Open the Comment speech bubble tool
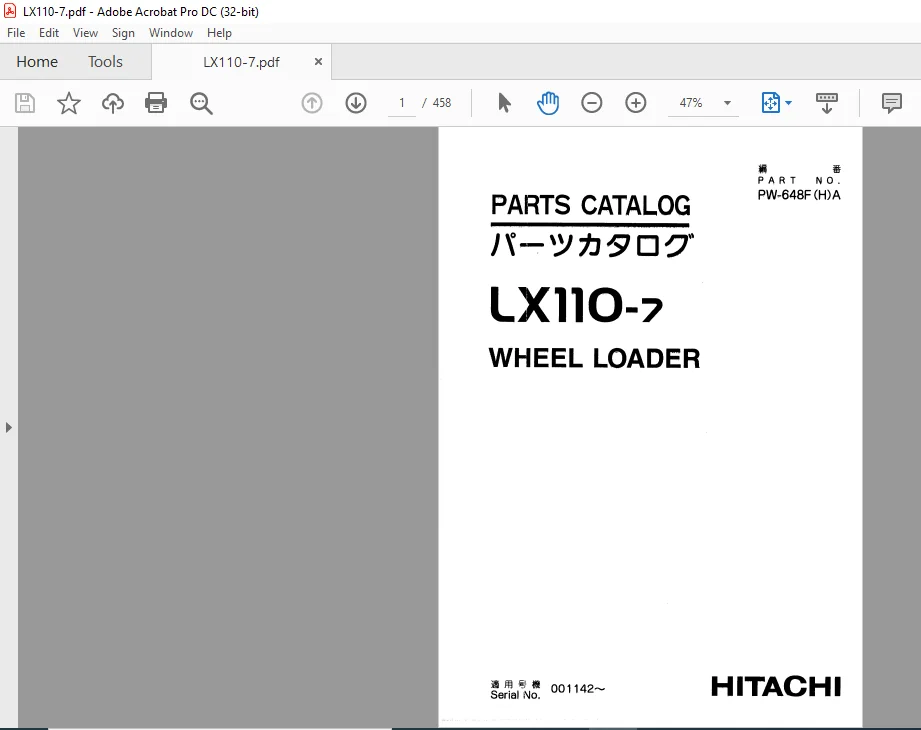The height and width of the screenshot is (730, 921). [892, 103]
